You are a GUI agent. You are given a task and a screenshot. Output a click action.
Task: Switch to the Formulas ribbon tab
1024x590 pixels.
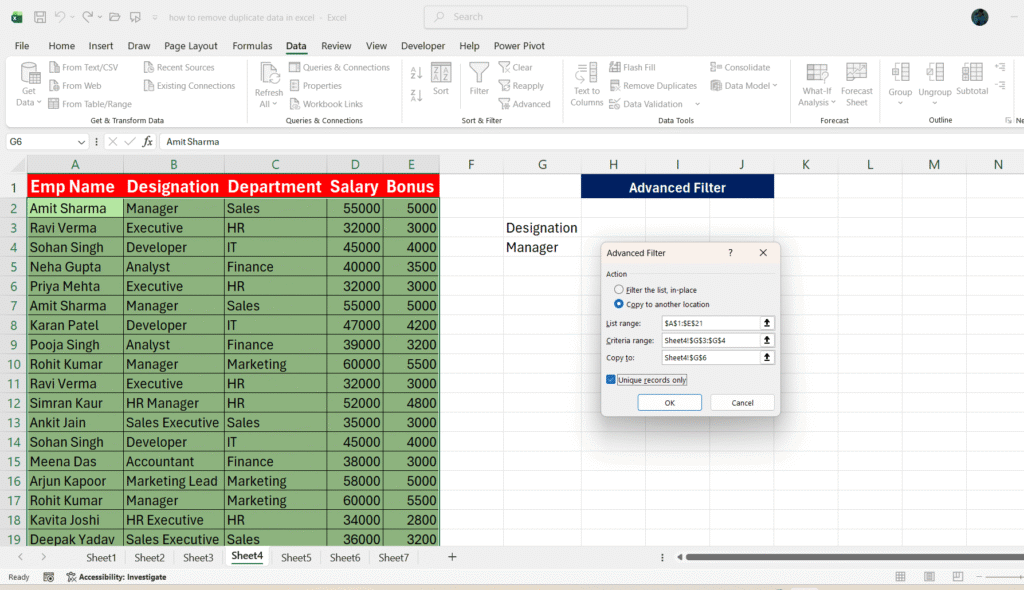click(252, 46)
